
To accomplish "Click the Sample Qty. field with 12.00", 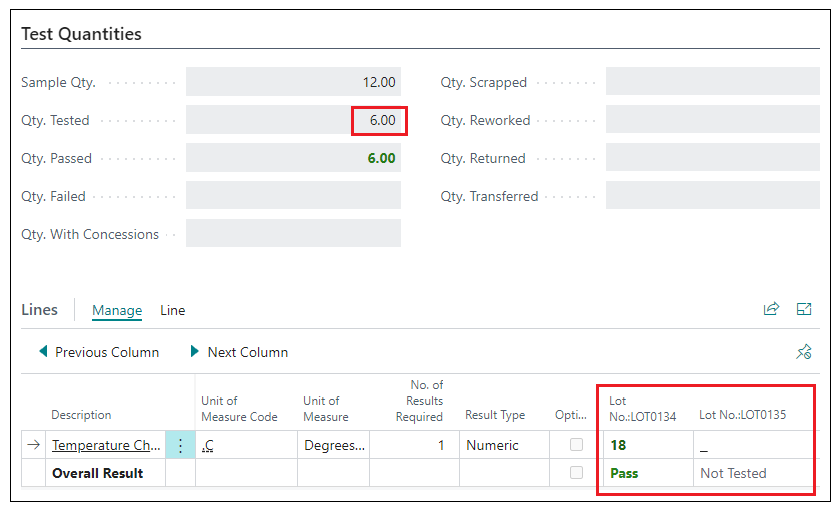I will pos(293,83).
